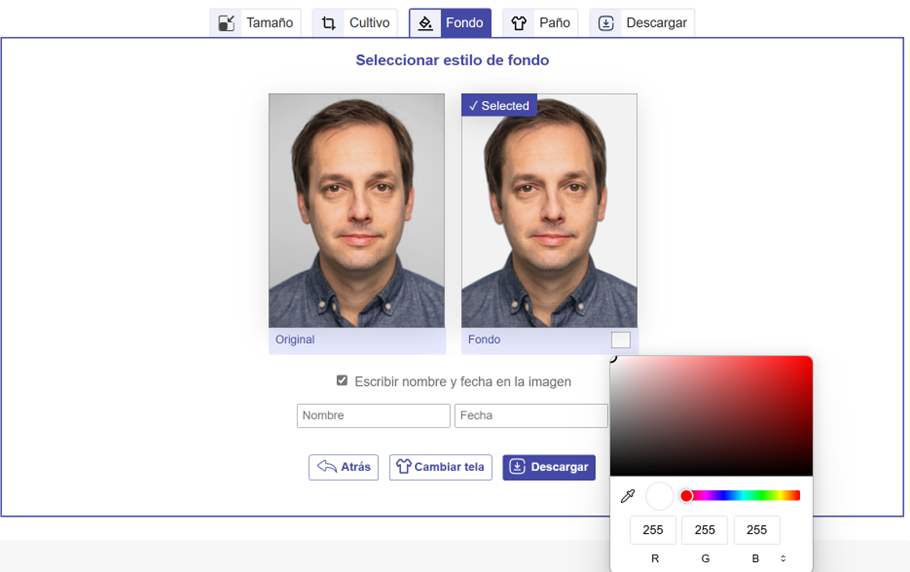
Task: Click the 'Original' caption label
Action: pos(295,339)
